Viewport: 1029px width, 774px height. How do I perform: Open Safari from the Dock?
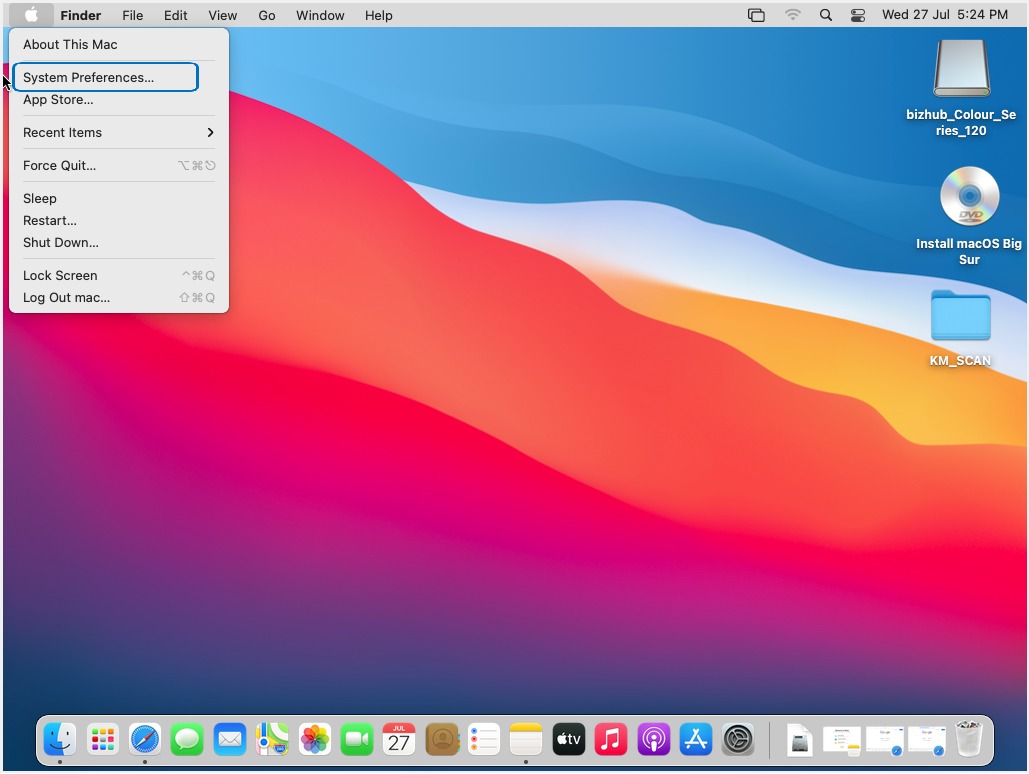145,740
